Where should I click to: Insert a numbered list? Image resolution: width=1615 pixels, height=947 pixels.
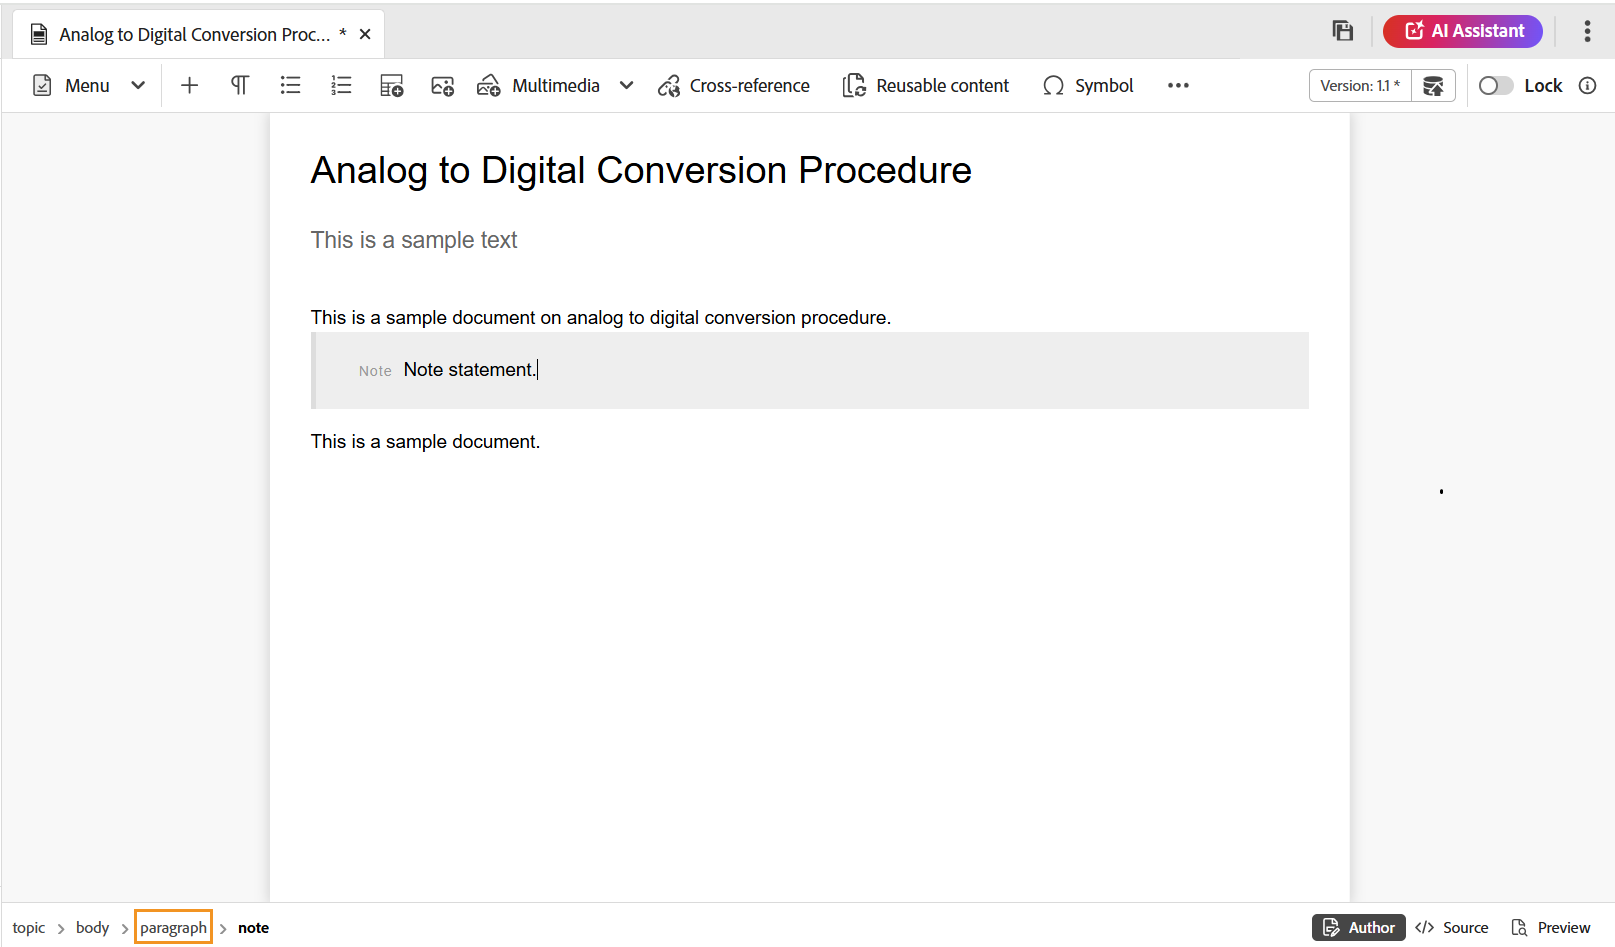pyautogui.click(x=341, y=86)
